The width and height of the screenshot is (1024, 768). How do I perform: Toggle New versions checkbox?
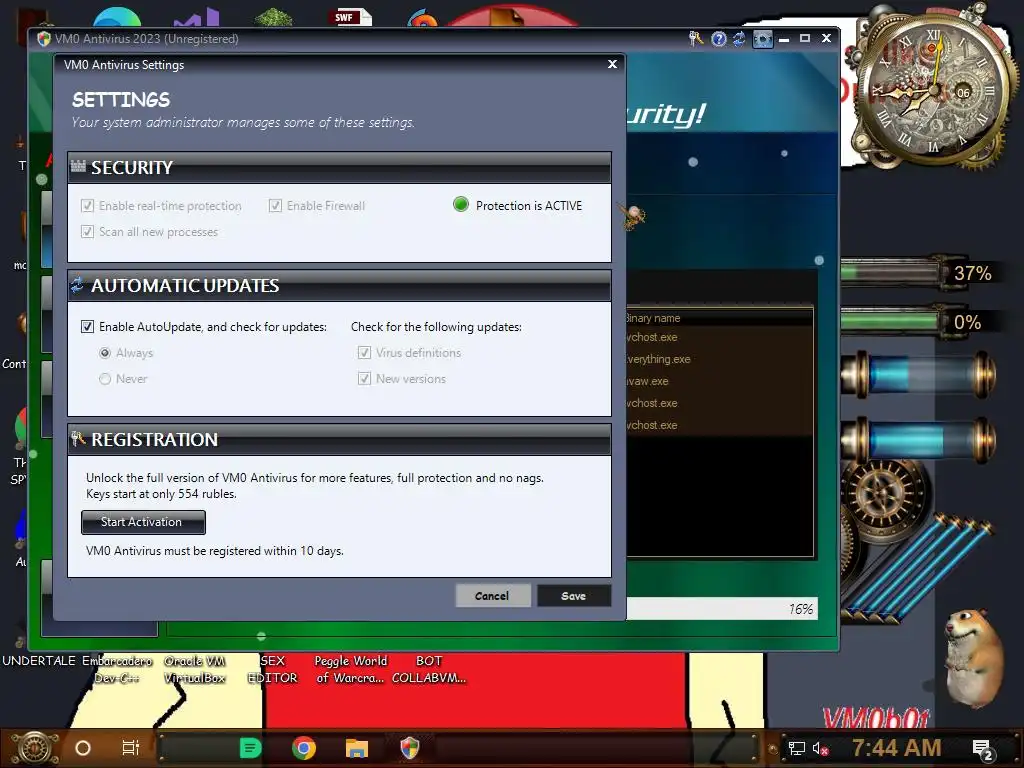[x=364, y=379]
